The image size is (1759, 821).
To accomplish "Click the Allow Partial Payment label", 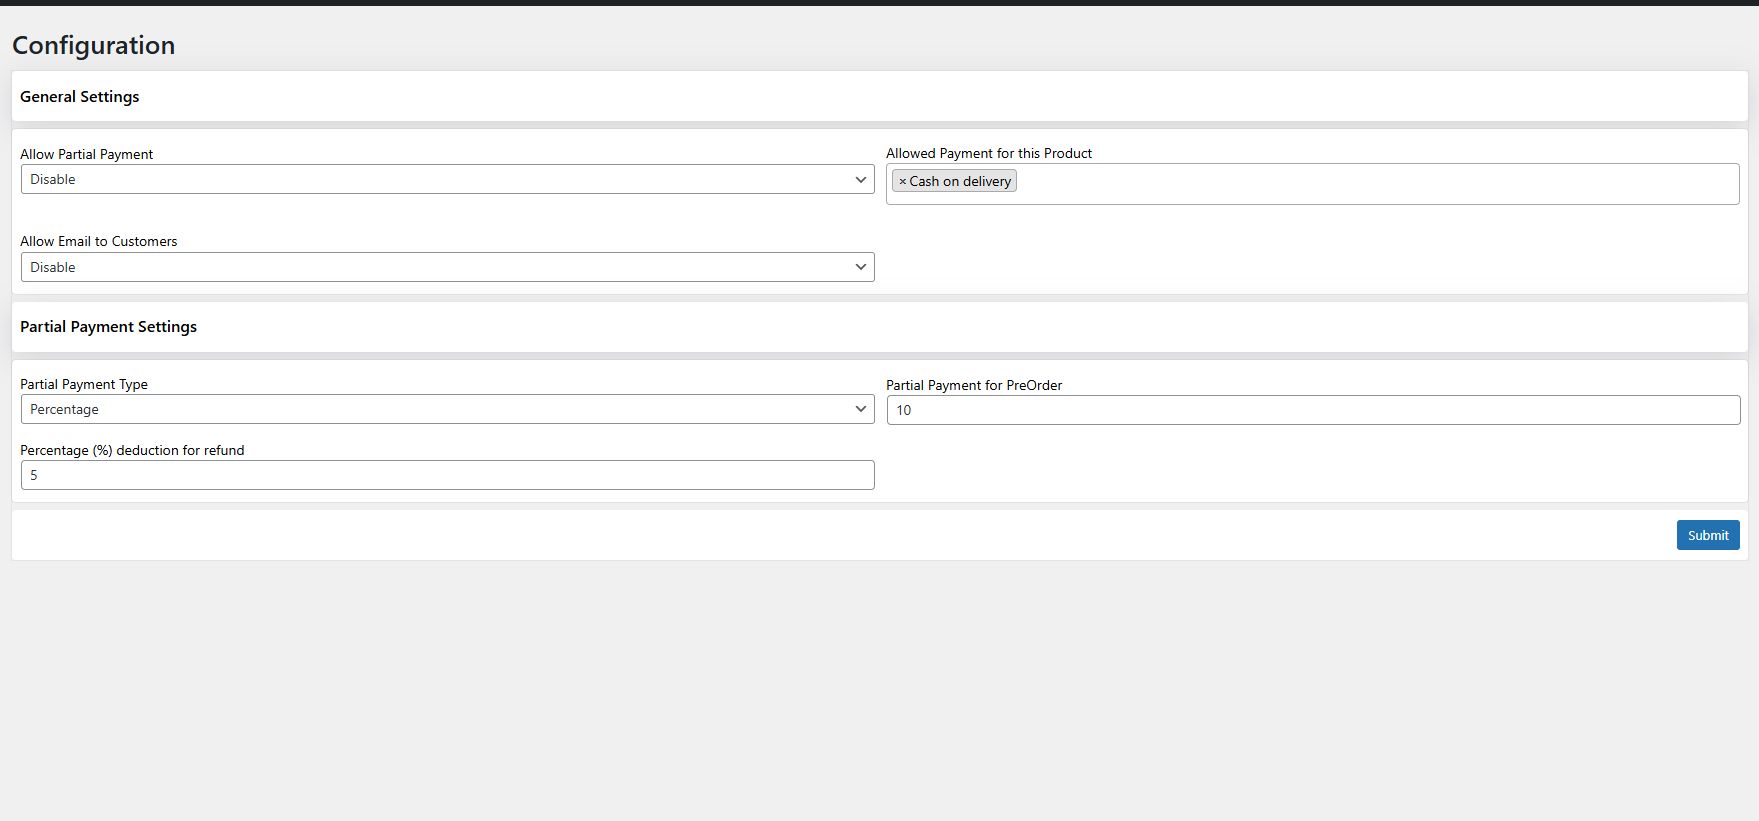I will click(x=87, y=154).
